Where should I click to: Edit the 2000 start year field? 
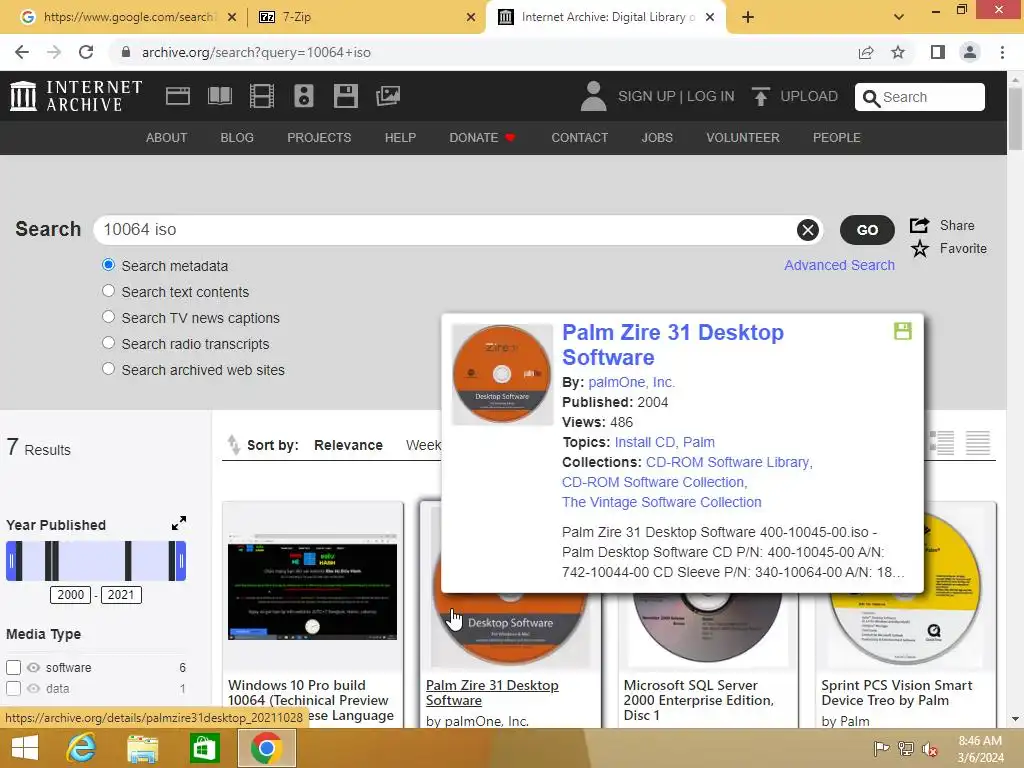[71, 595]
